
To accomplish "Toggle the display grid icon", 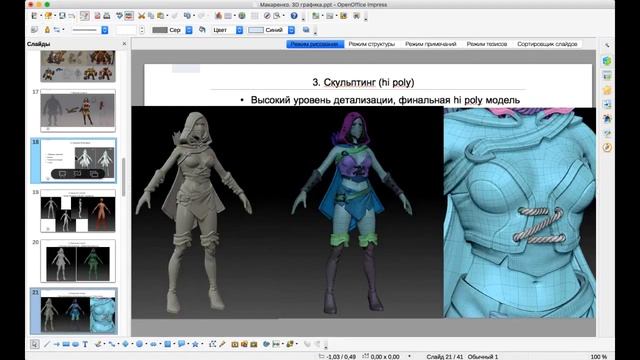I will [255, 16].
